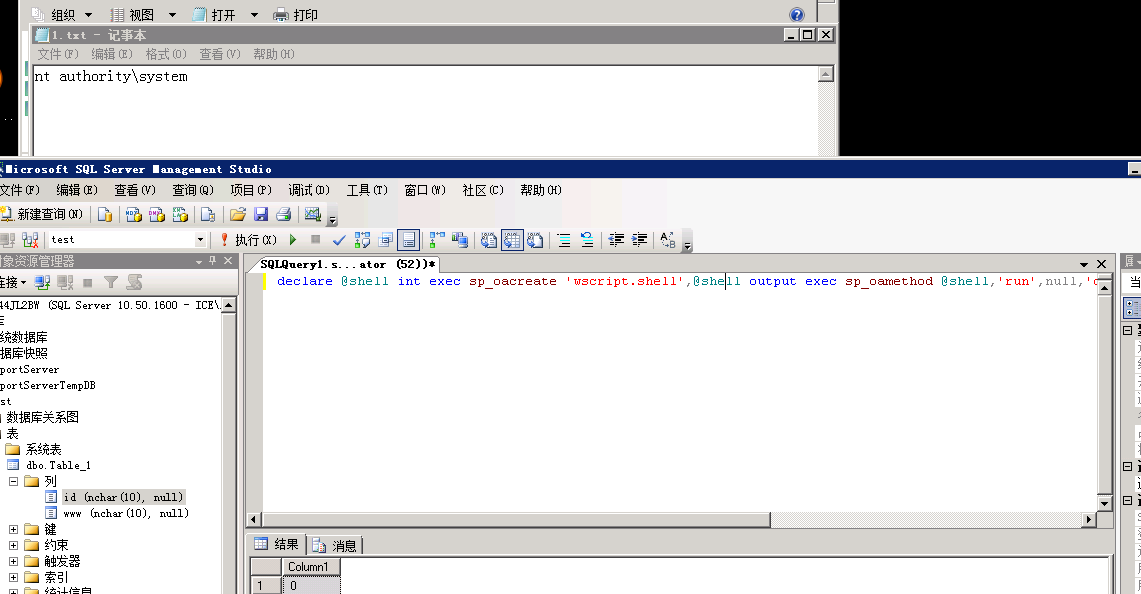The image size is (1141, 594).
Task: Open the 社区(C) menu
Action: pos(482,190)
